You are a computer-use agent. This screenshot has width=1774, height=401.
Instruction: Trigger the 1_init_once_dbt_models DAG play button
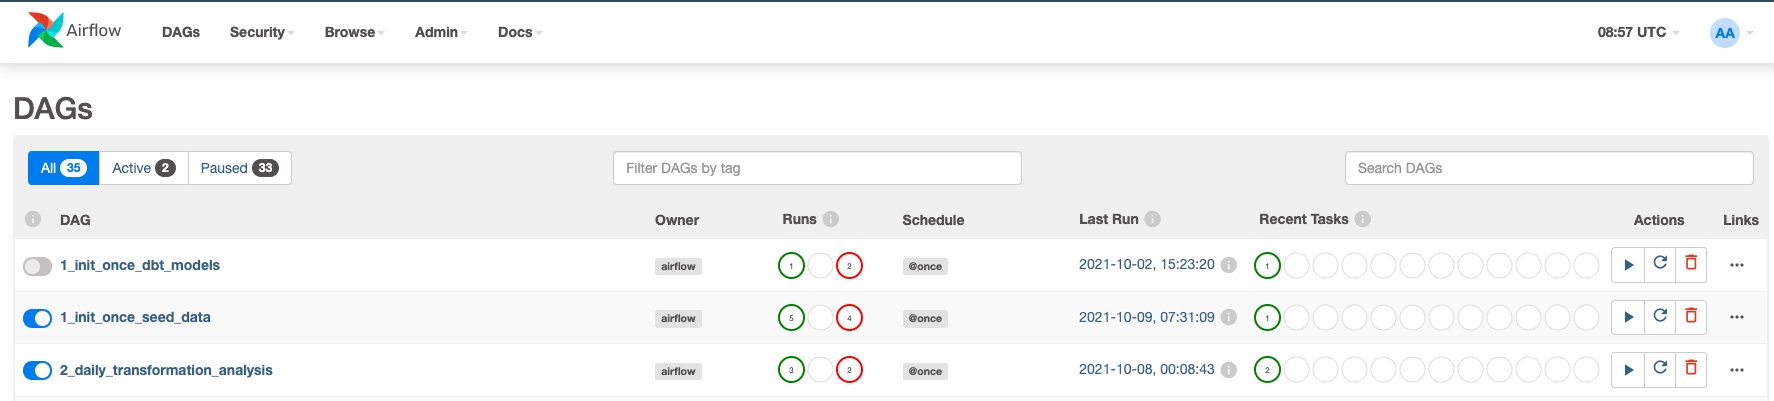[1628, 265]
